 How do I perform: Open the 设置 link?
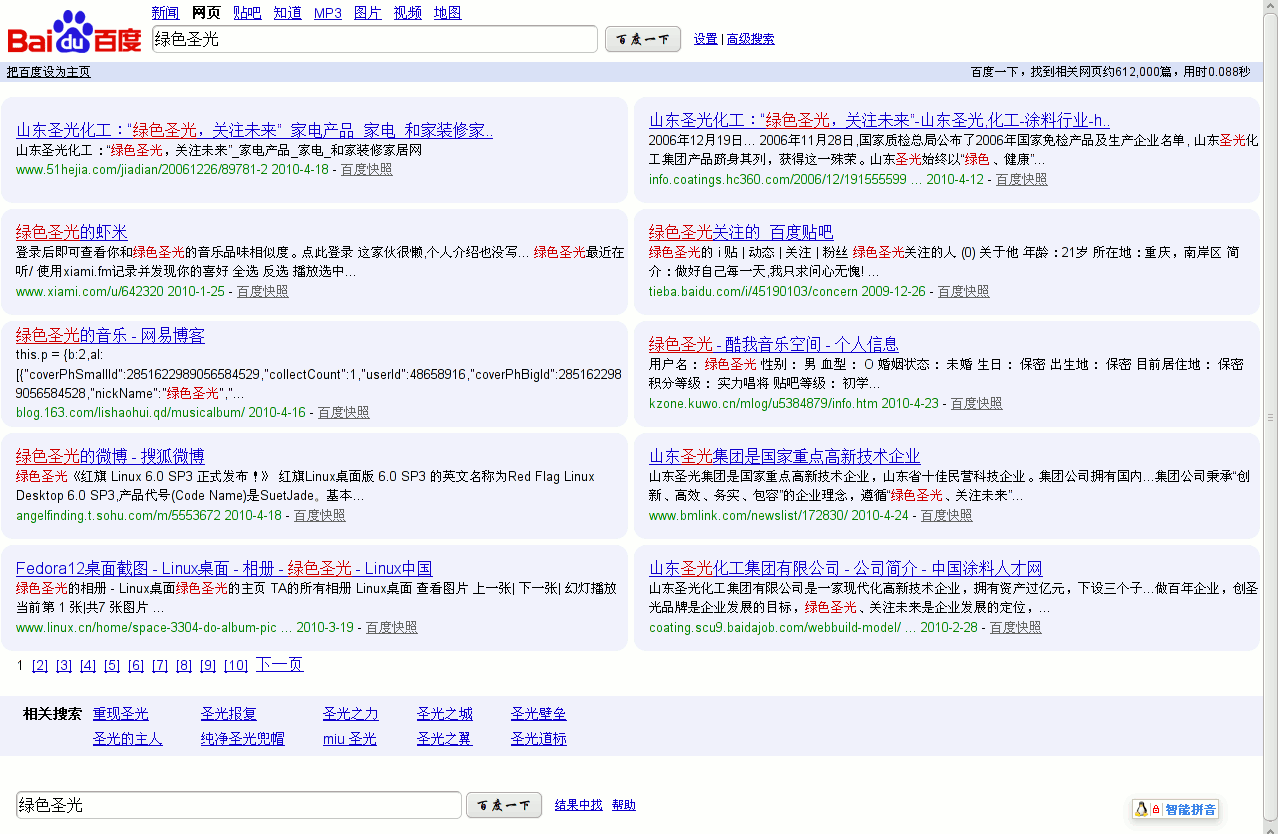pos(705,39)
